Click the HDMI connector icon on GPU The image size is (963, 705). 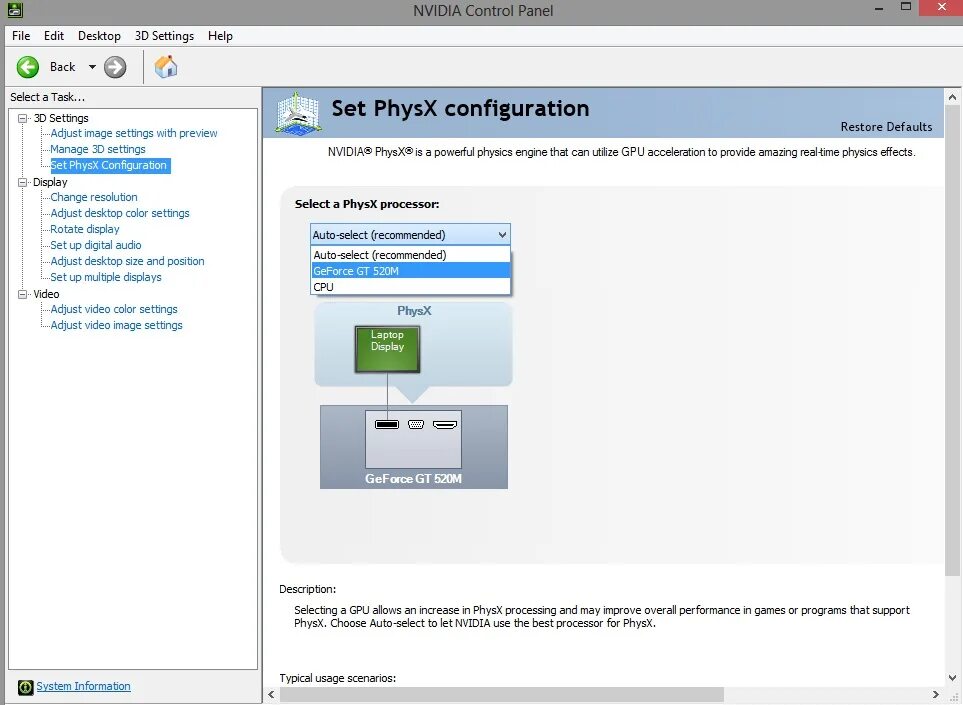[445, 424]
